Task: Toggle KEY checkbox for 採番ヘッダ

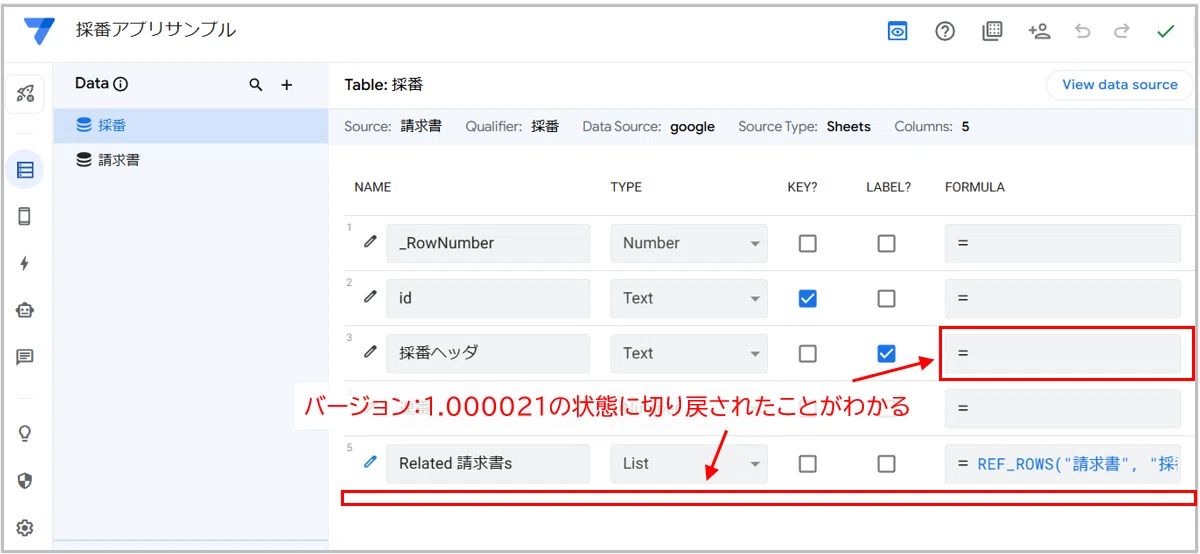Action: (x=808, y=353)
